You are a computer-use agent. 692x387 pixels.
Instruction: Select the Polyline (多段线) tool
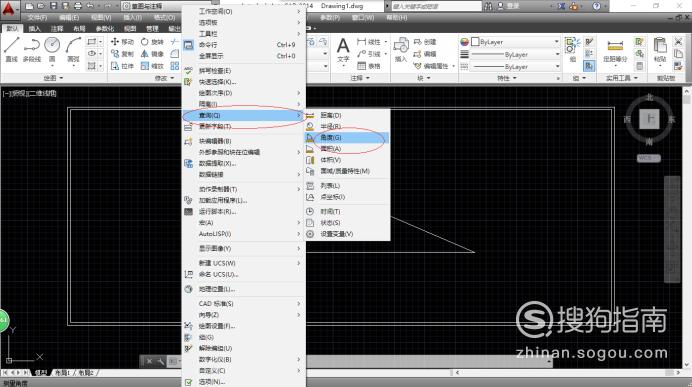31,49
